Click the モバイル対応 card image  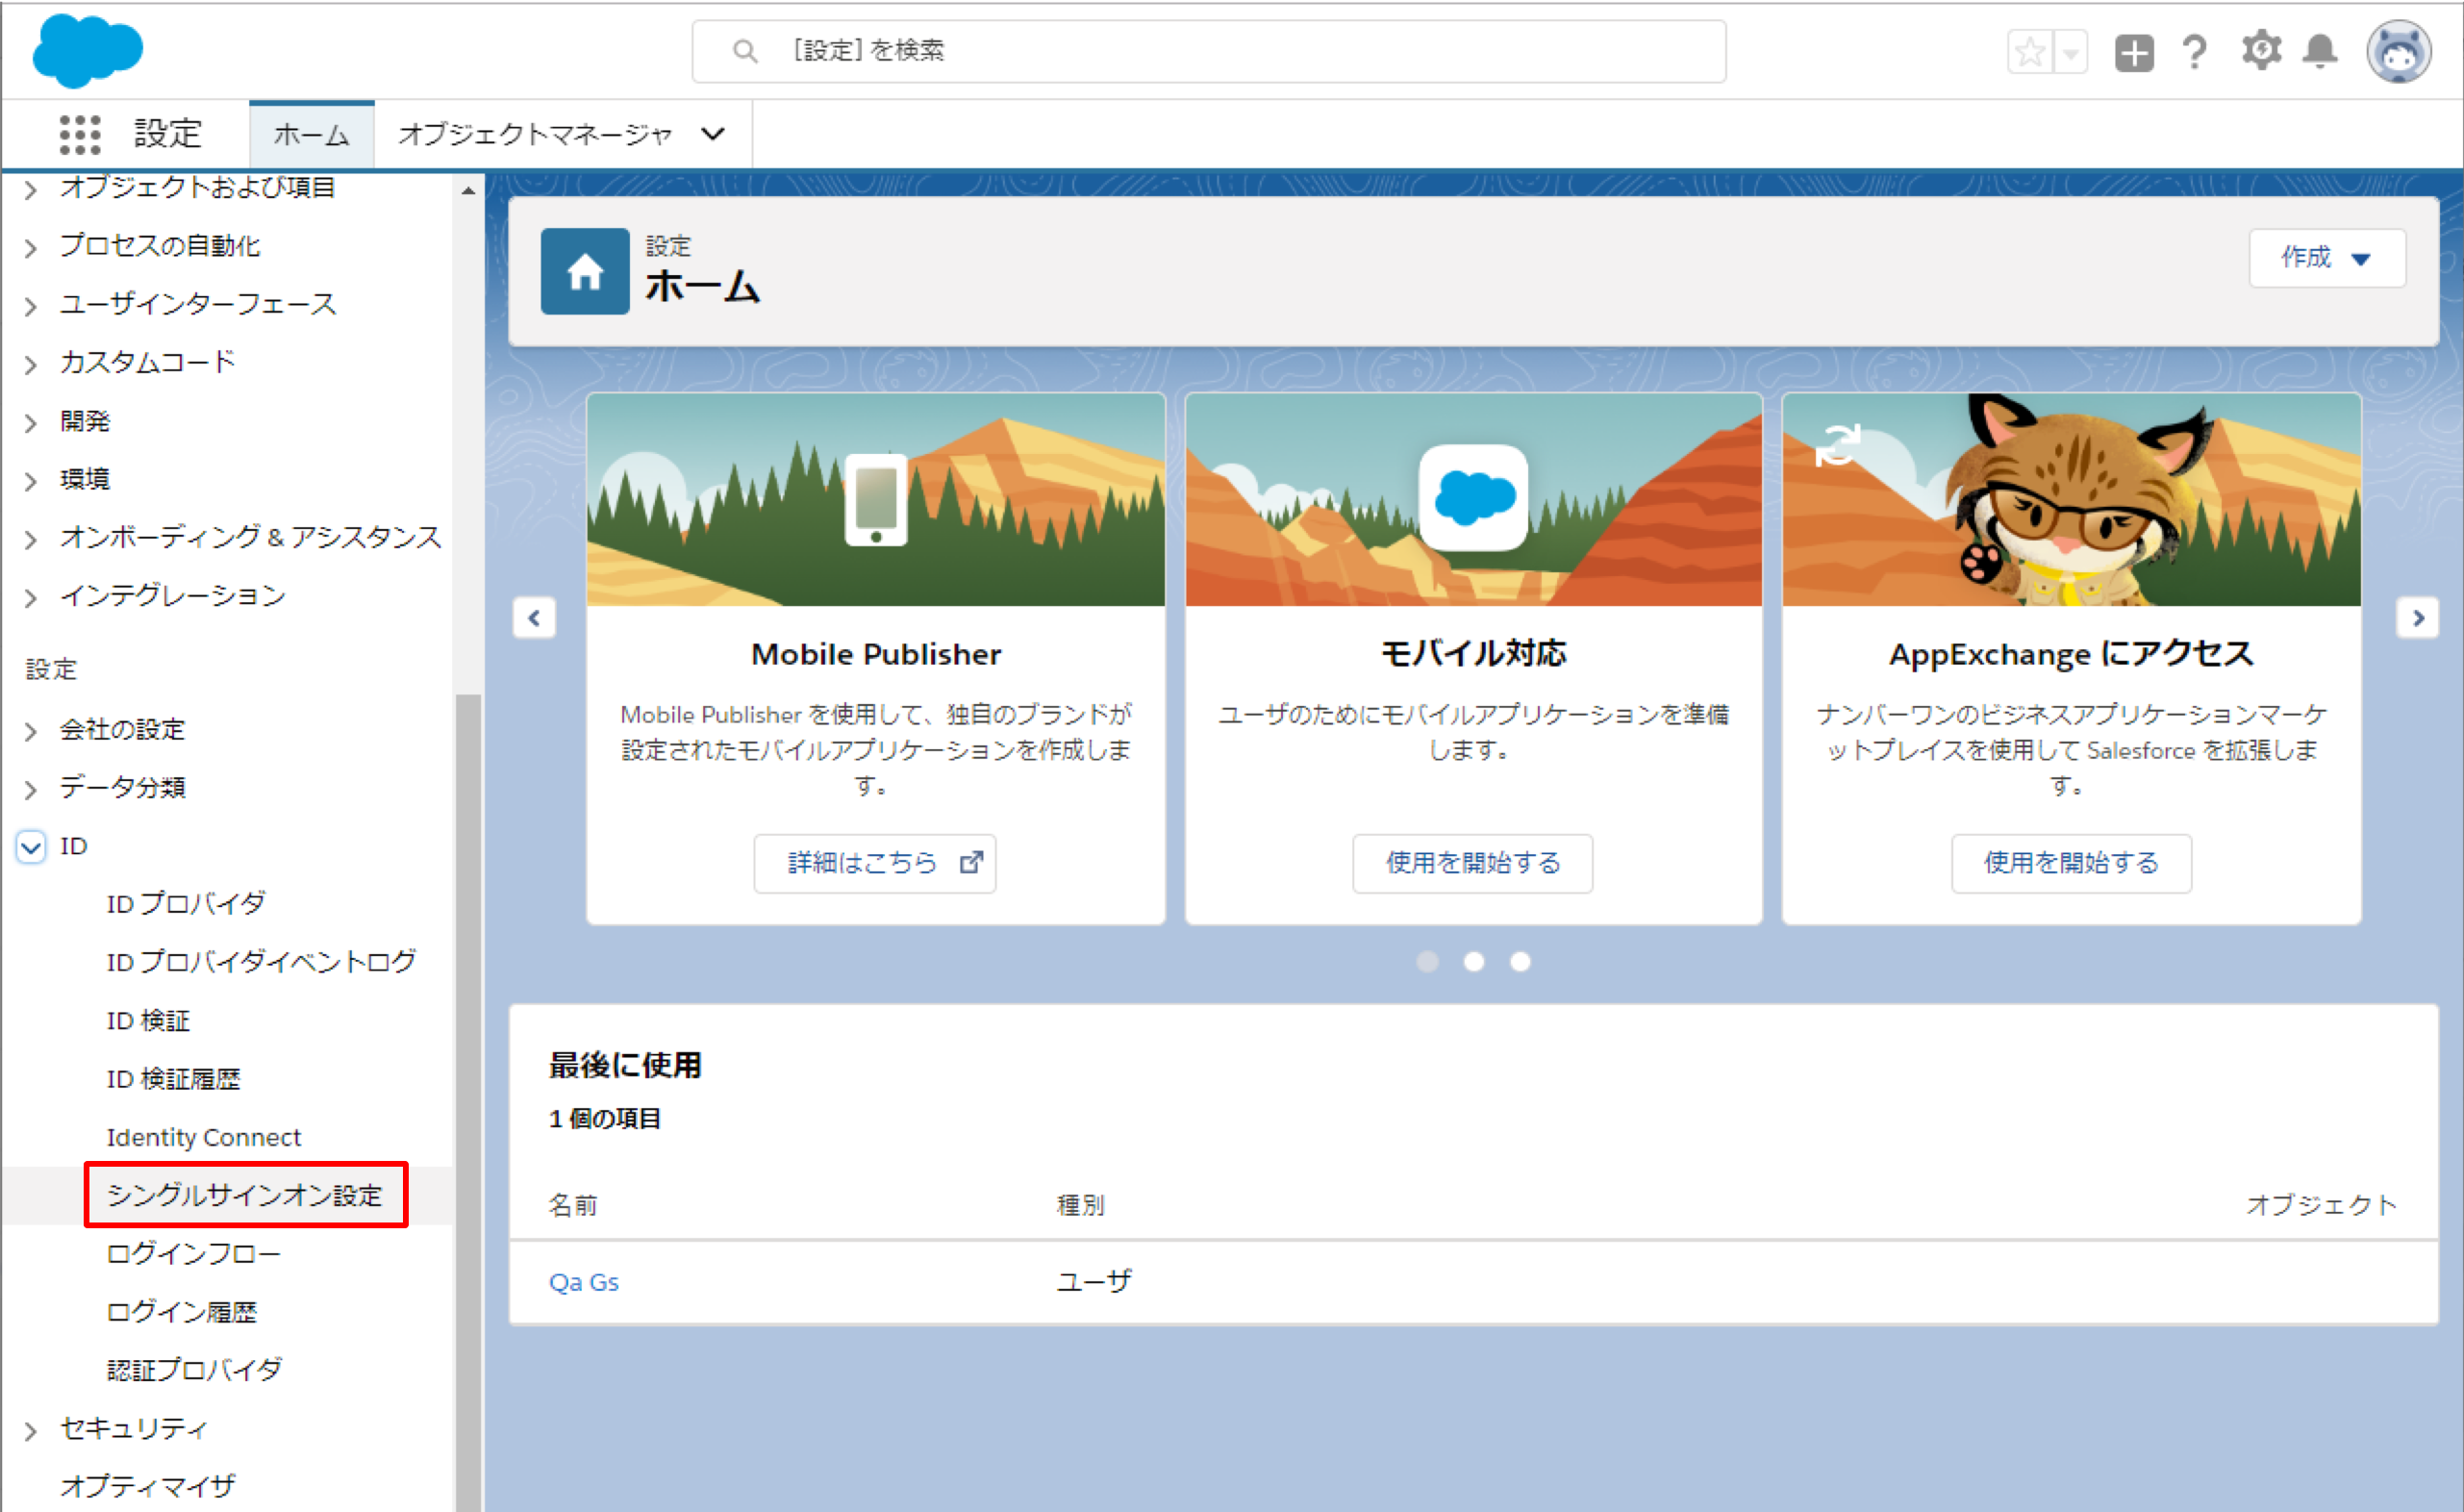pyautogui.click(x=1474, y=499)
